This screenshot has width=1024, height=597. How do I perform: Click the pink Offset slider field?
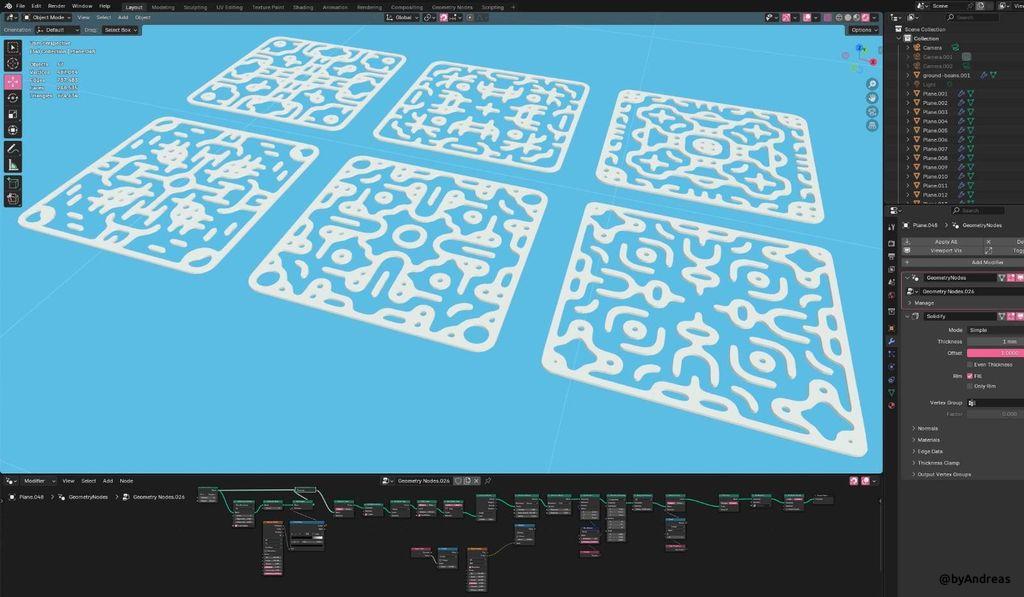click(993, 353)
